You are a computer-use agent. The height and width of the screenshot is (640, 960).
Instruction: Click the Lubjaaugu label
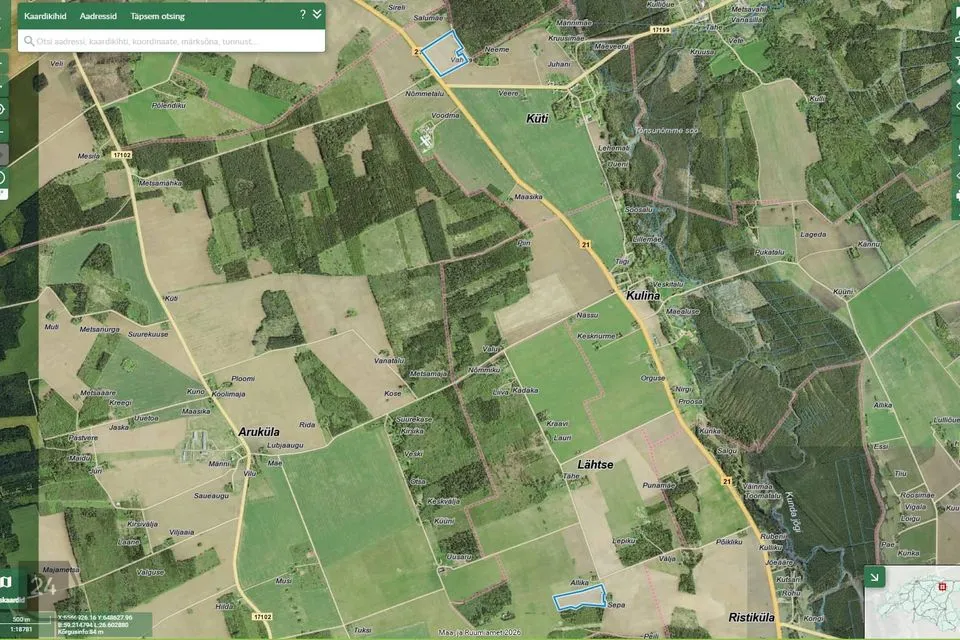click(285, 445)
